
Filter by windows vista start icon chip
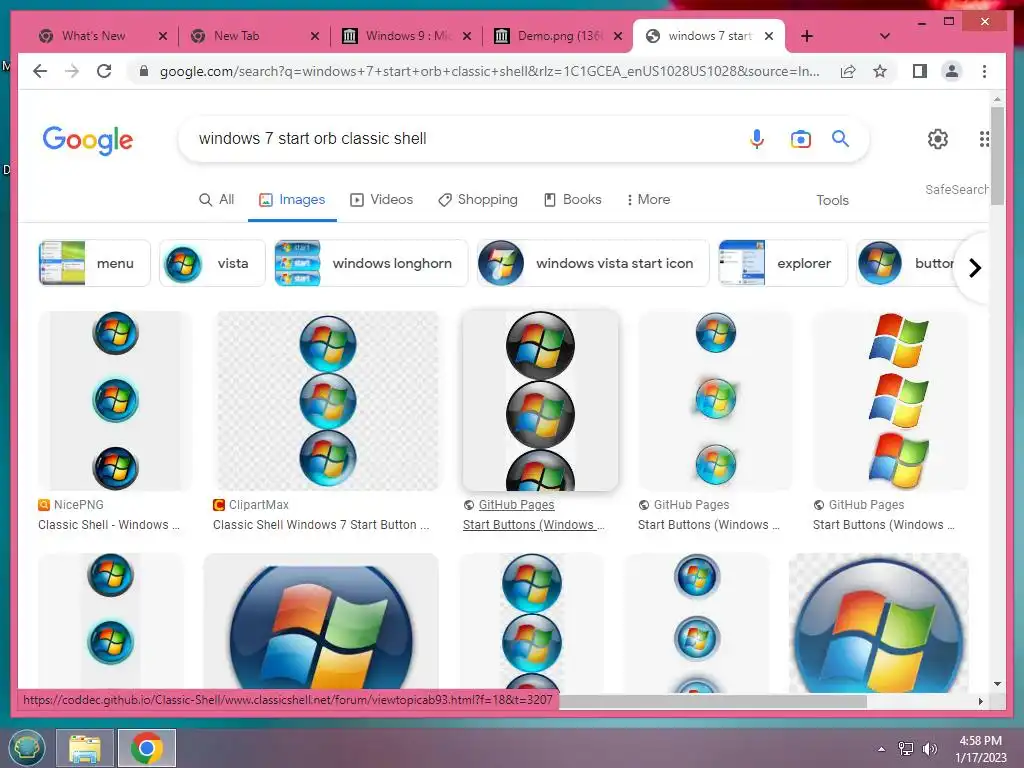point(593,263)
